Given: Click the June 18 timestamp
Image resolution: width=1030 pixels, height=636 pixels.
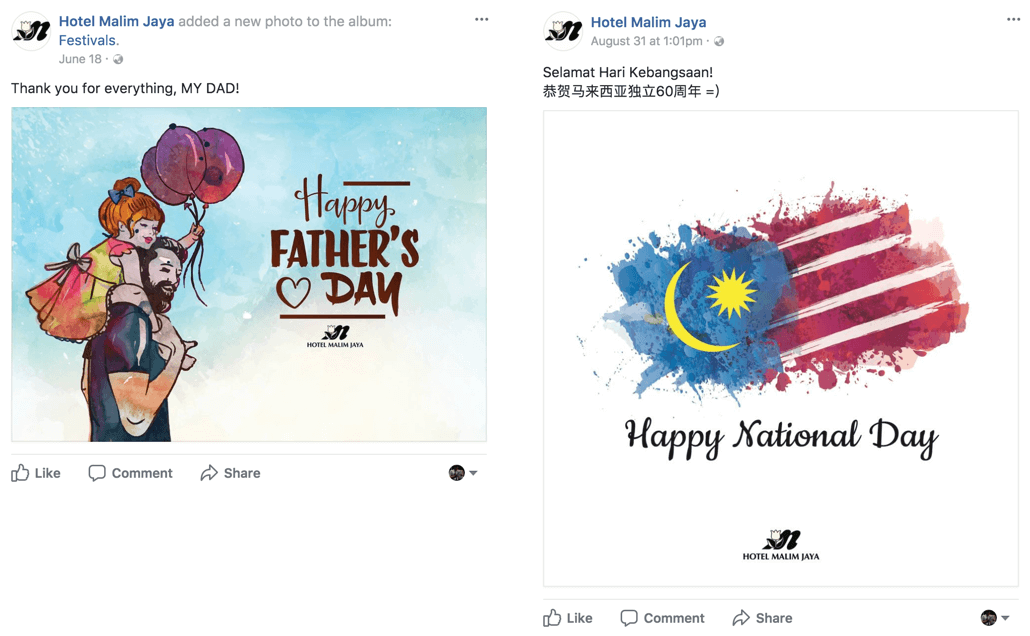Looking at the screenshot, I should tap(80, 59).
